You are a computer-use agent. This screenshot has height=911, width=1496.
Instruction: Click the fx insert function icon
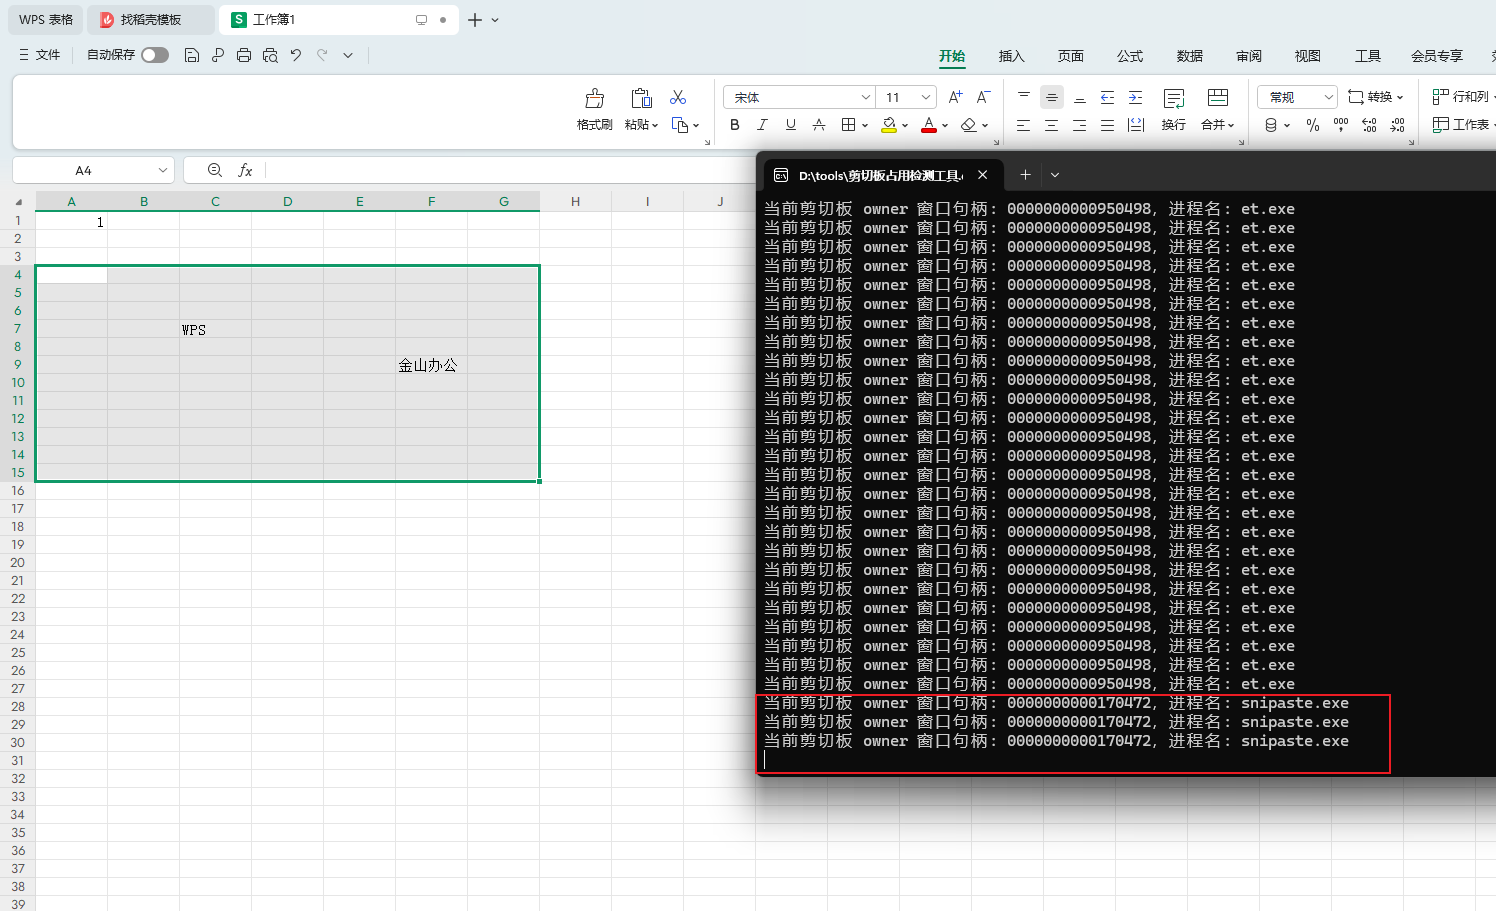pos(245,170)
